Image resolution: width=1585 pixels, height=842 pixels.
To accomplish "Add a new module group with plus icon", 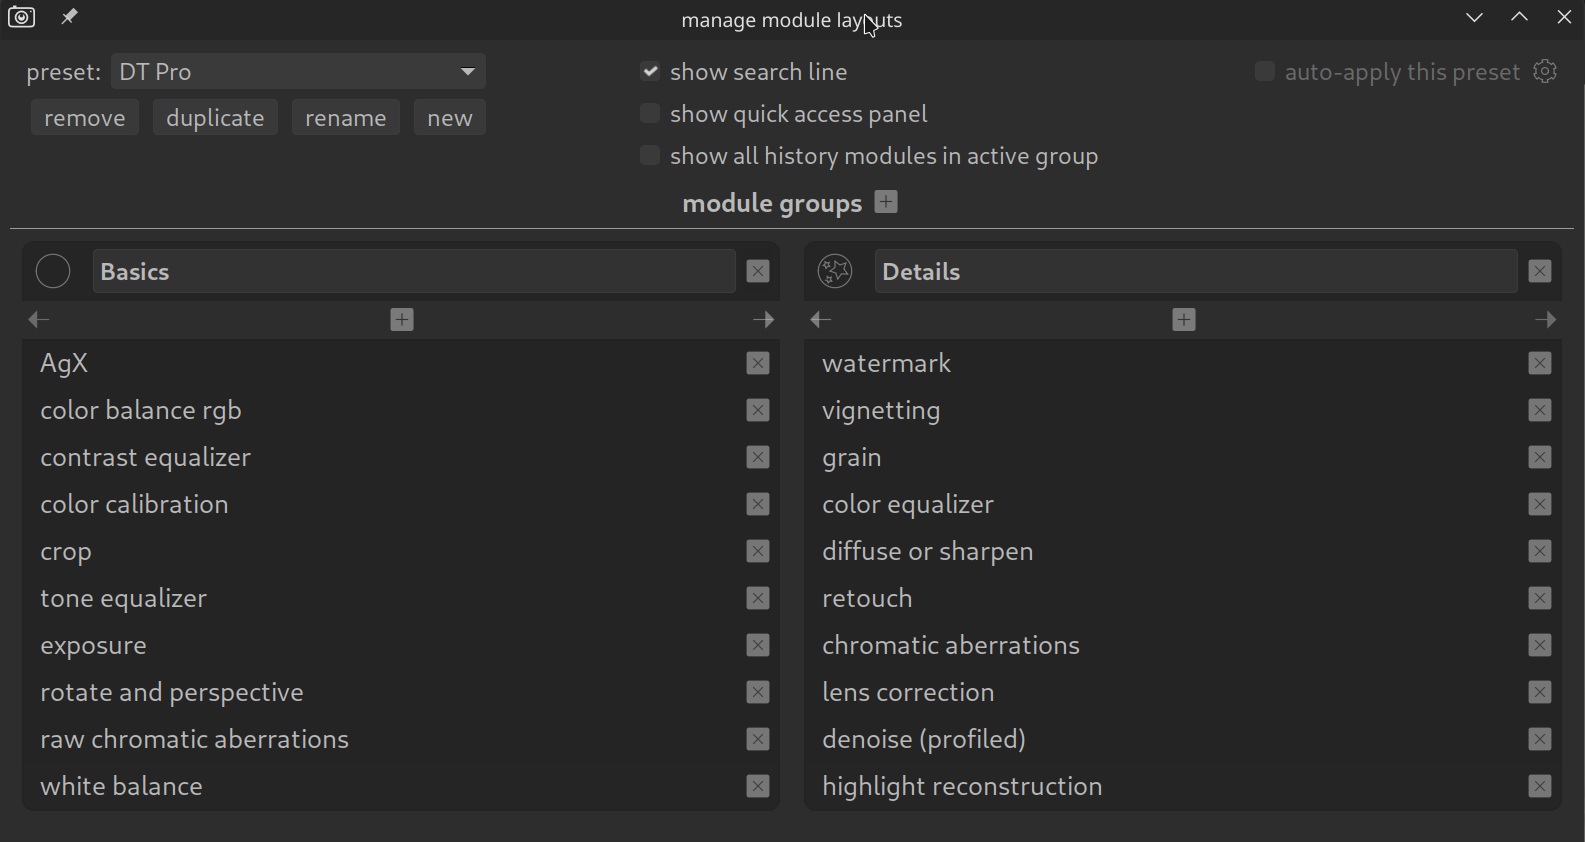I will [x=886, y=202].
